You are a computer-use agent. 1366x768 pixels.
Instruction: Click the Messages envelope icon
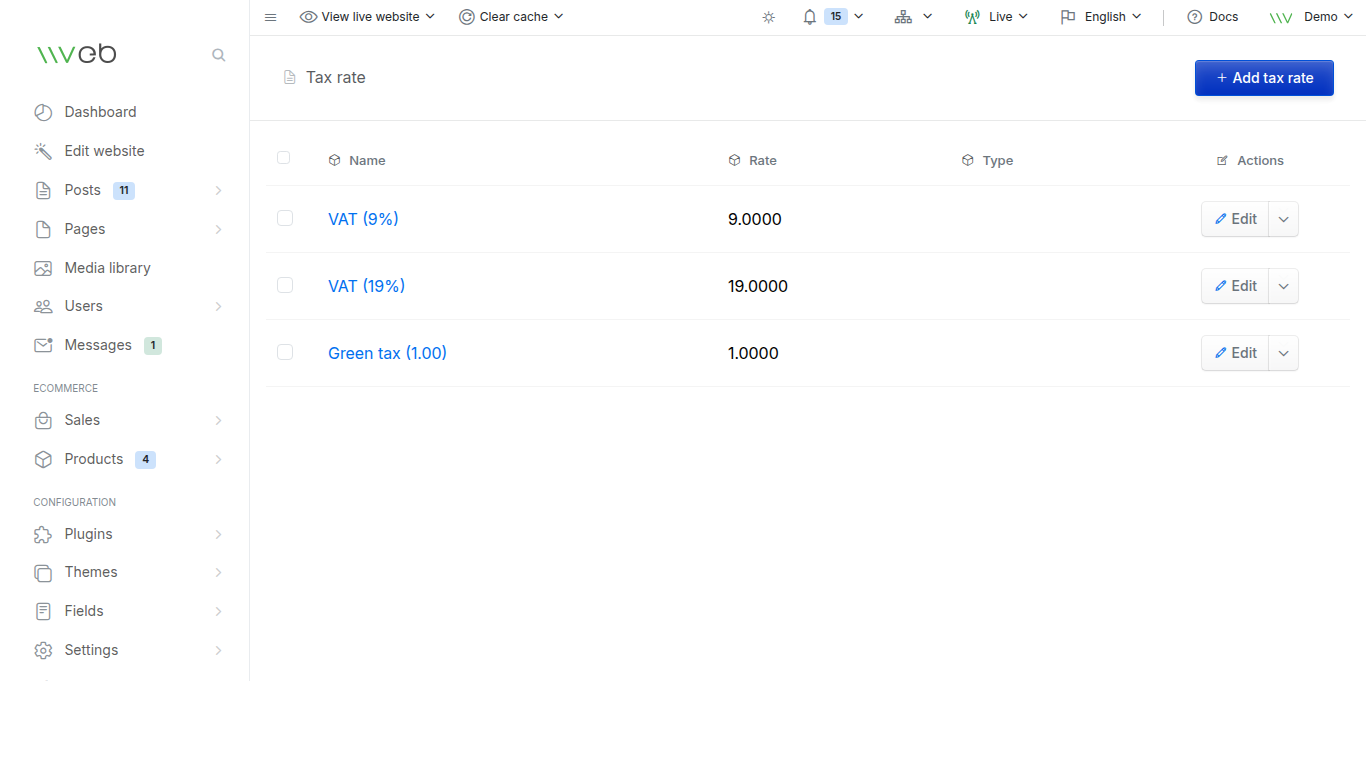(43, 345)
